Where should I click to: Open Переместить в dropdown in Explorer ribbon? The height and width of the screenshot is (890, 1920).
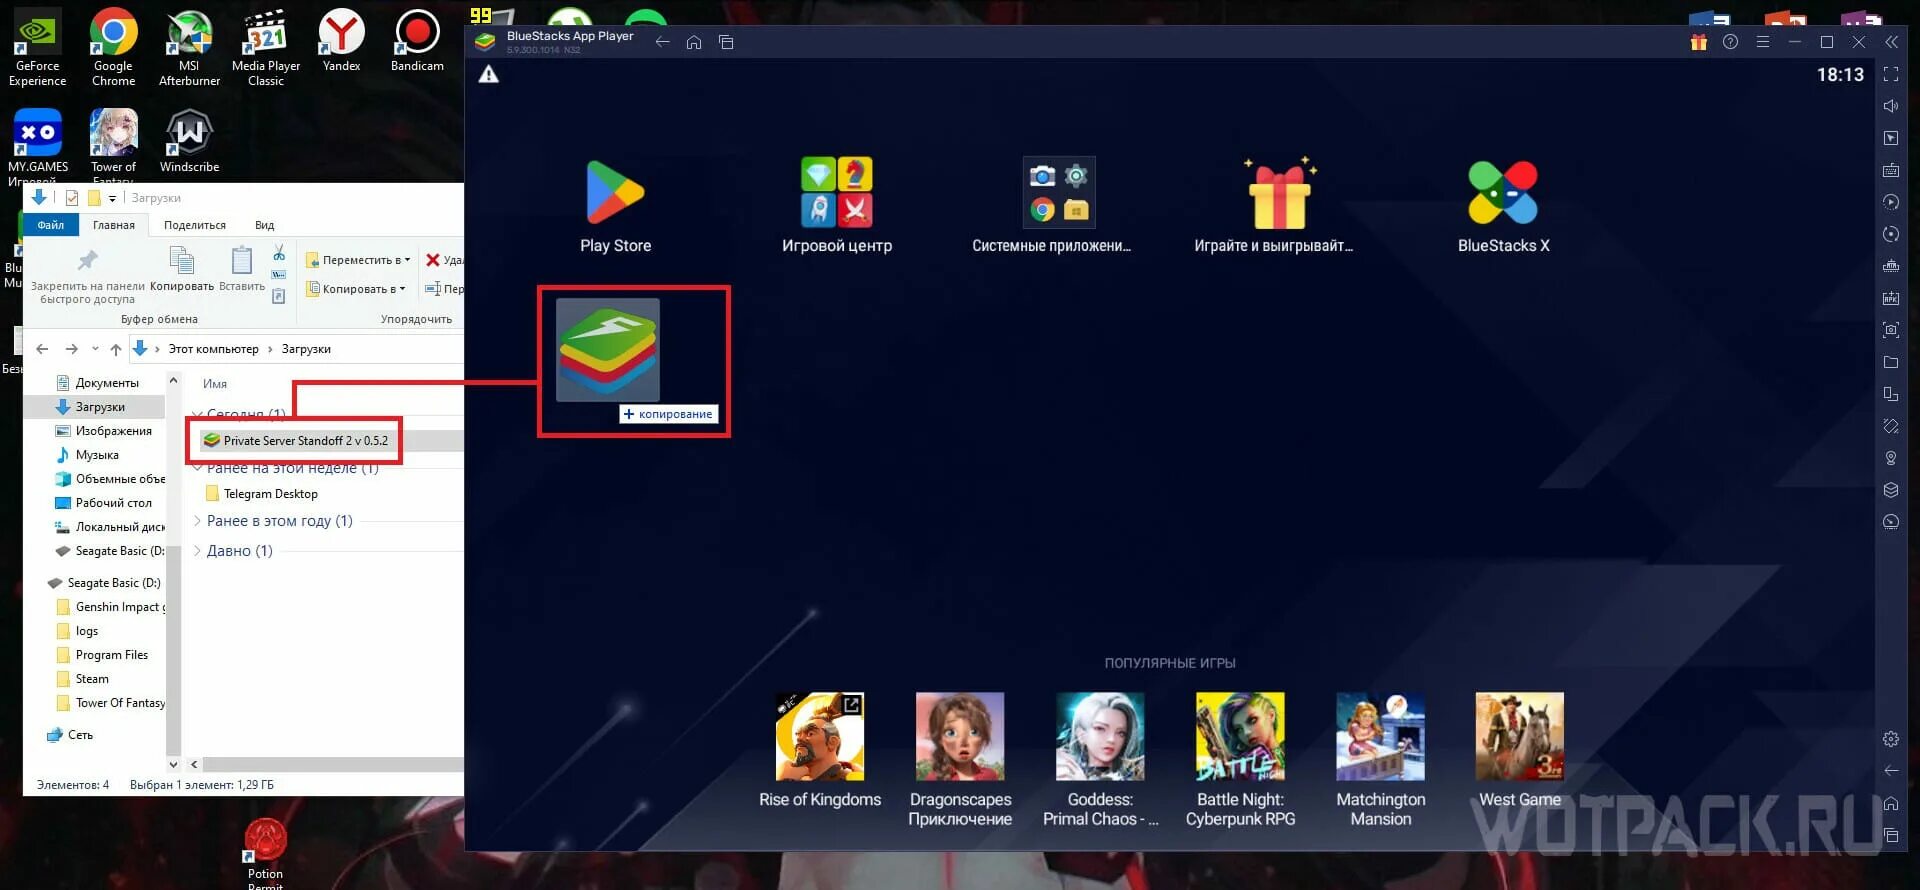[x=358, y=260]
